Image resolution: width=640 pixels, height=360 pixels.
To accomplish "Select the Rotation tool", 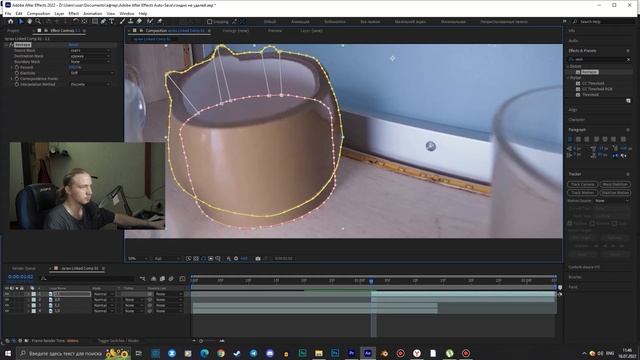I will point(76,21).
